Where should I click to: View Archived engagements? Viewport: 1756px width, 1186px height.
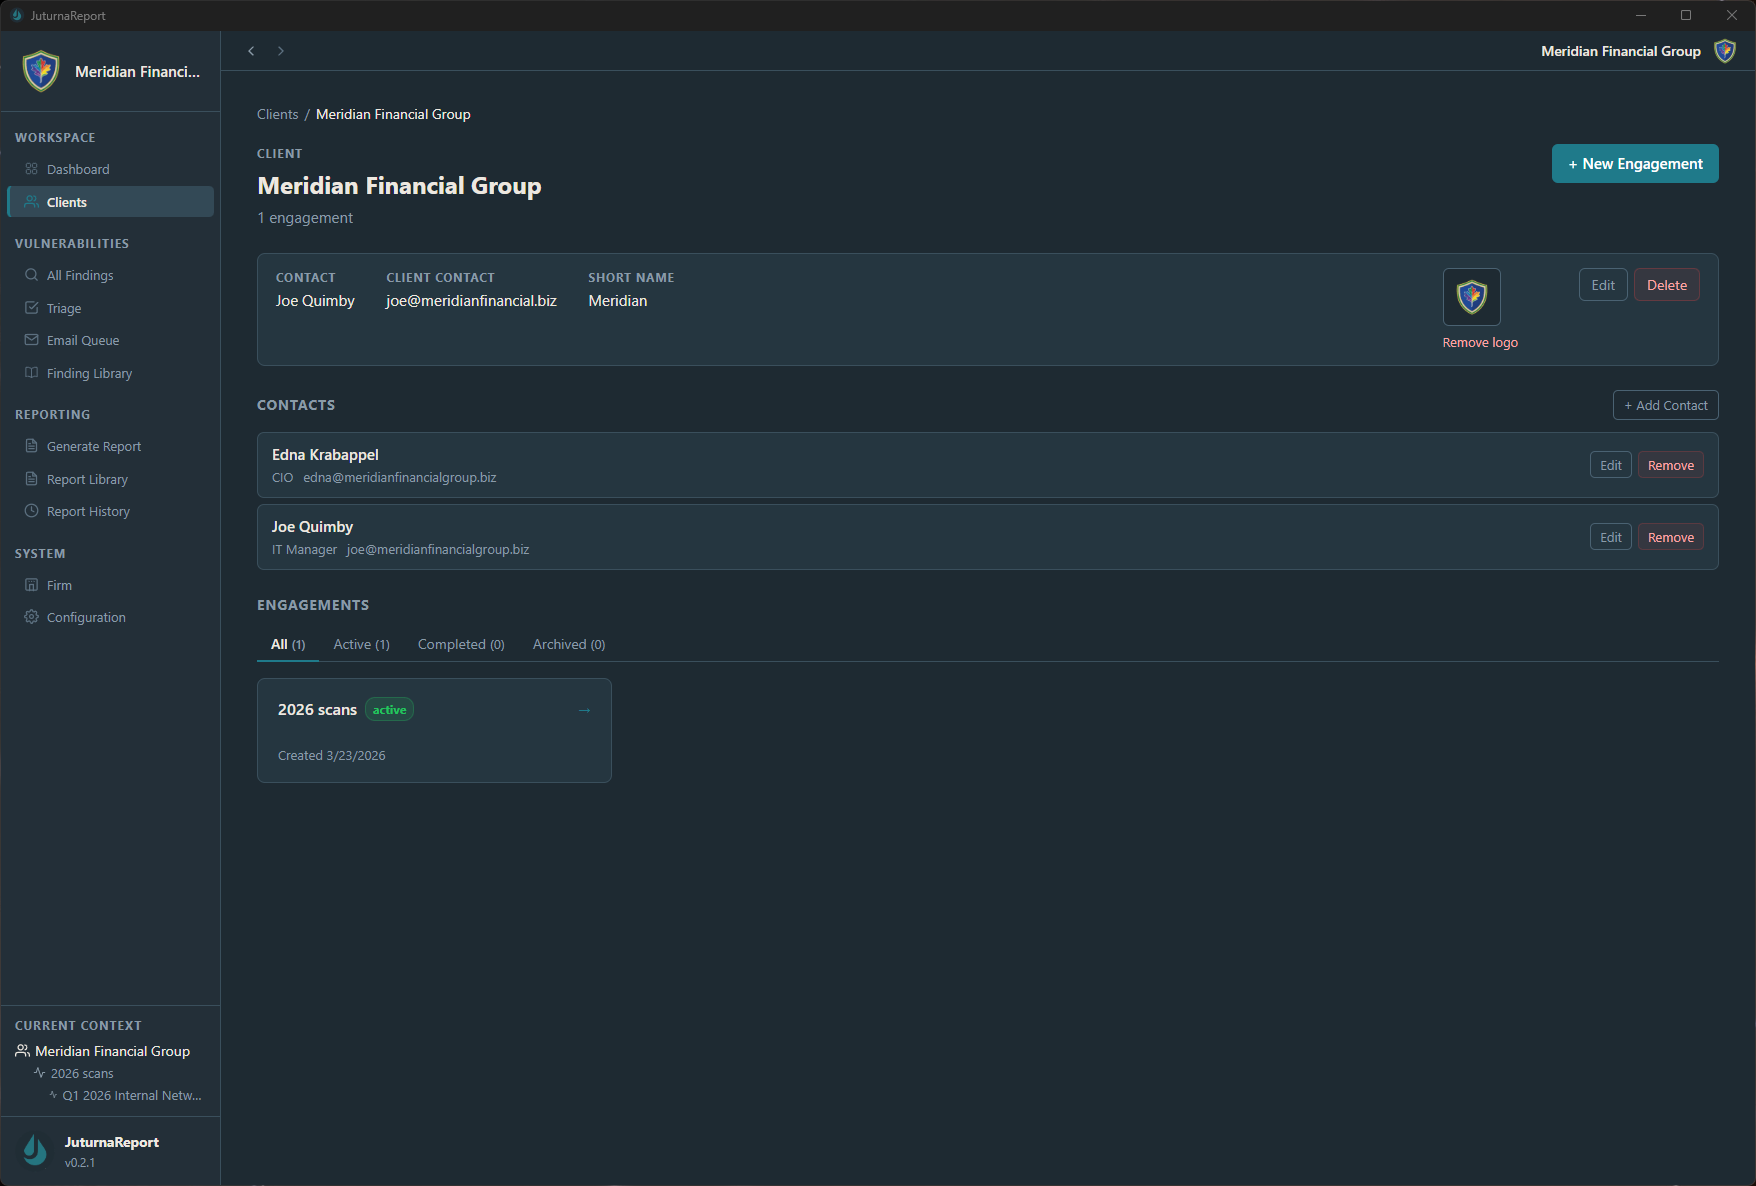(x=567, y=644)
